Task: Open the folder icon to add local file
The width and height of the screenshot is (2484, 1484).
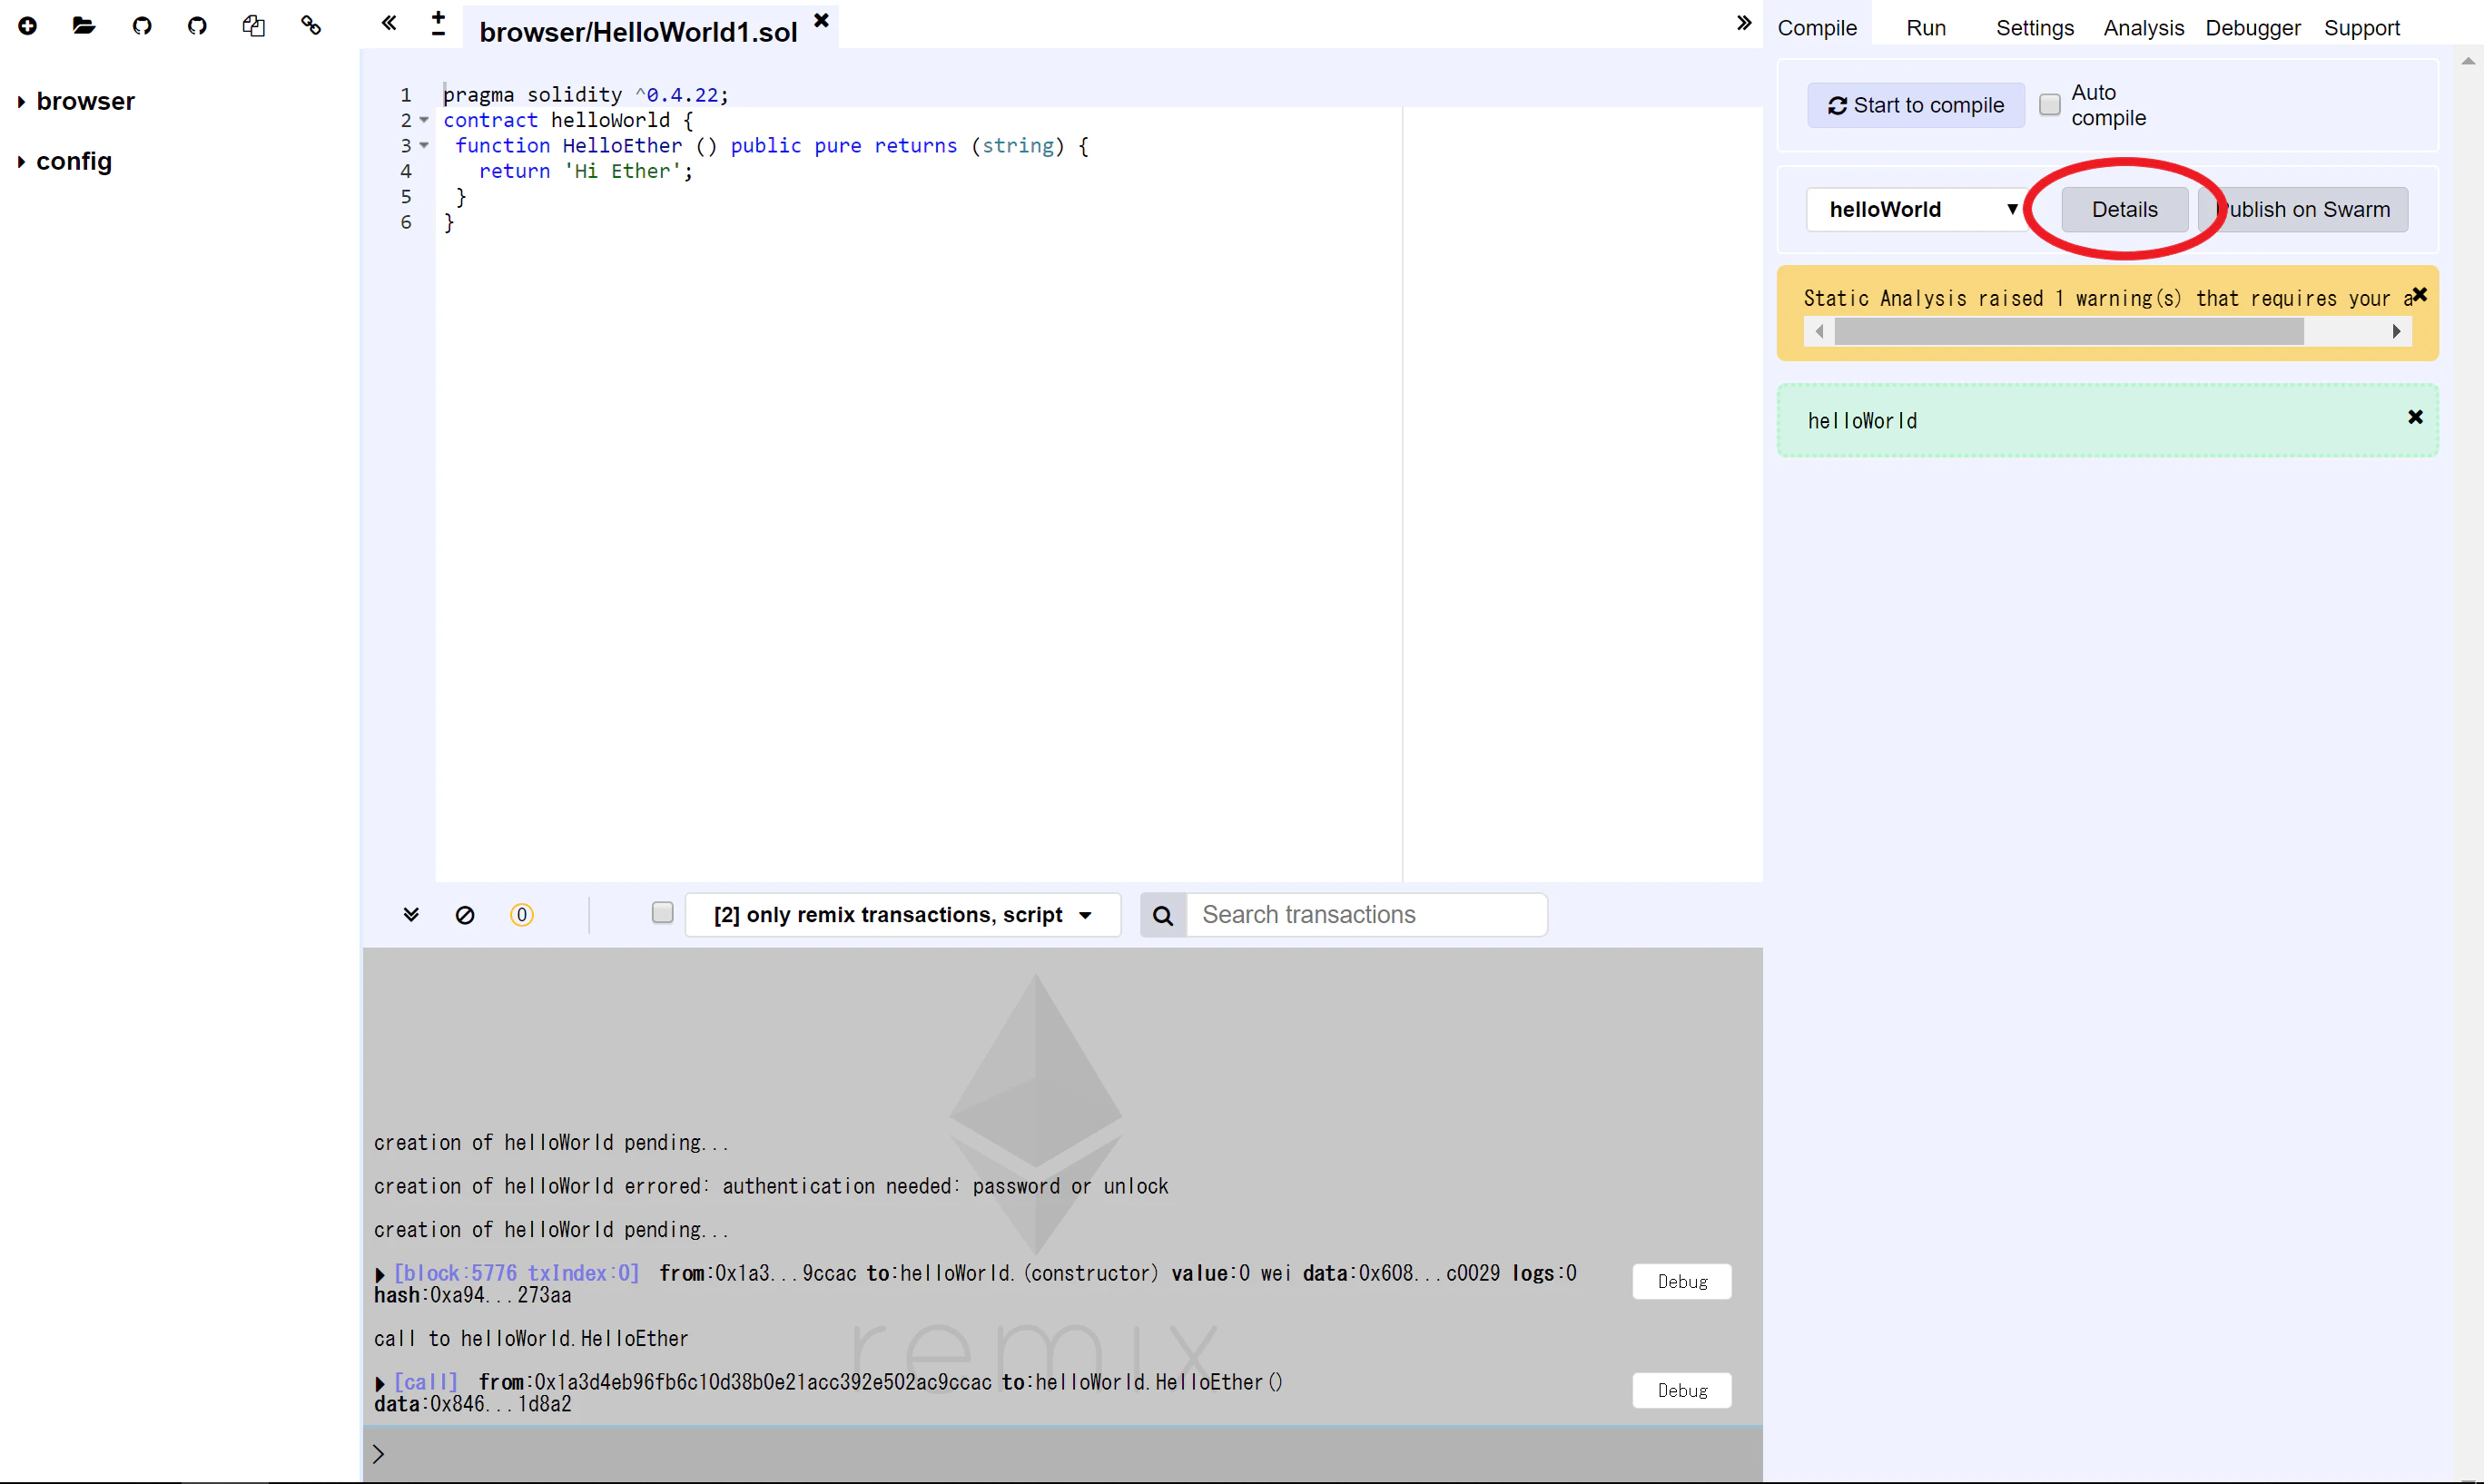Action: click(84, 26)
